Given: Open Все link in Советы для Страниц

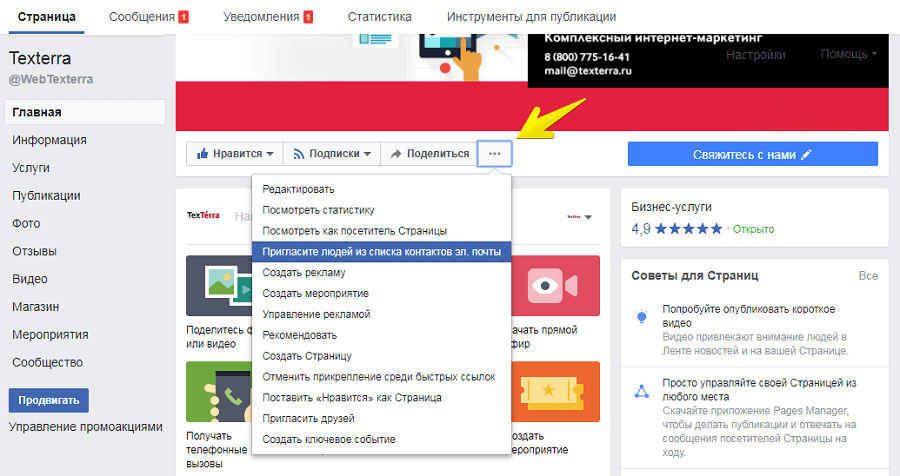Looking at the screenshot, I should click(x=868, y=276).
